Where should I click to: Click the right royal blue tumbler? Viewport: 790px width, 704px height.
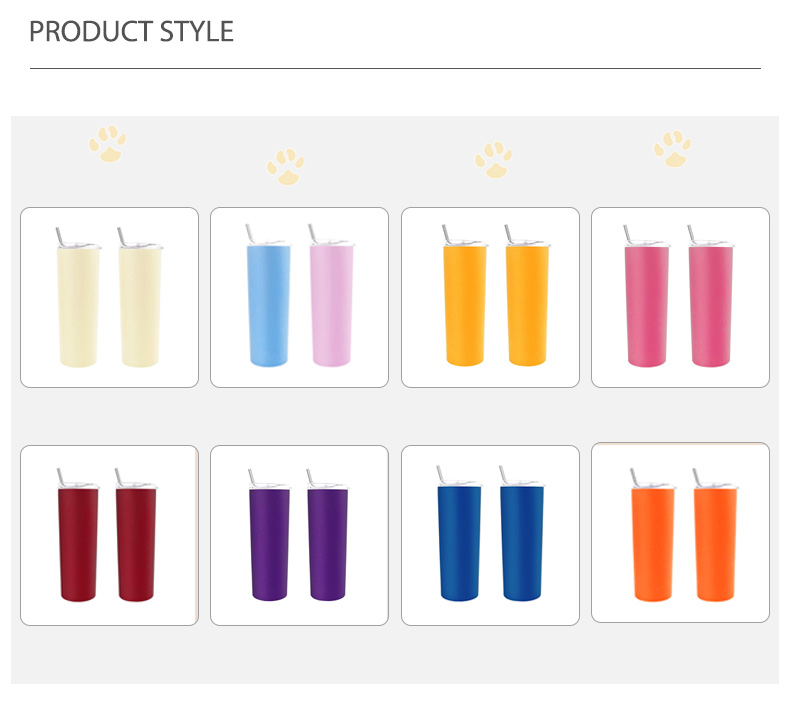pyautogui.click(x=522, y=534)
